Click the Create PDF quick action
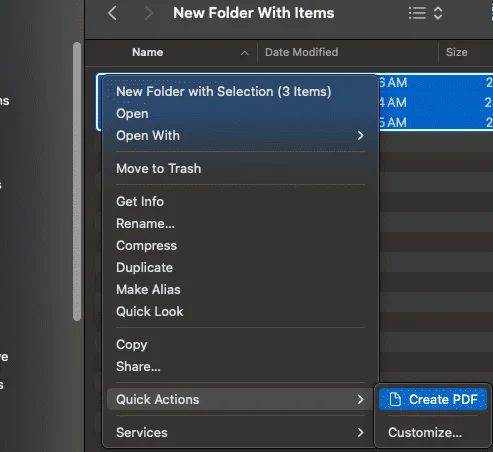This screenshot has width=493, height=452. [x=433, y=399]
